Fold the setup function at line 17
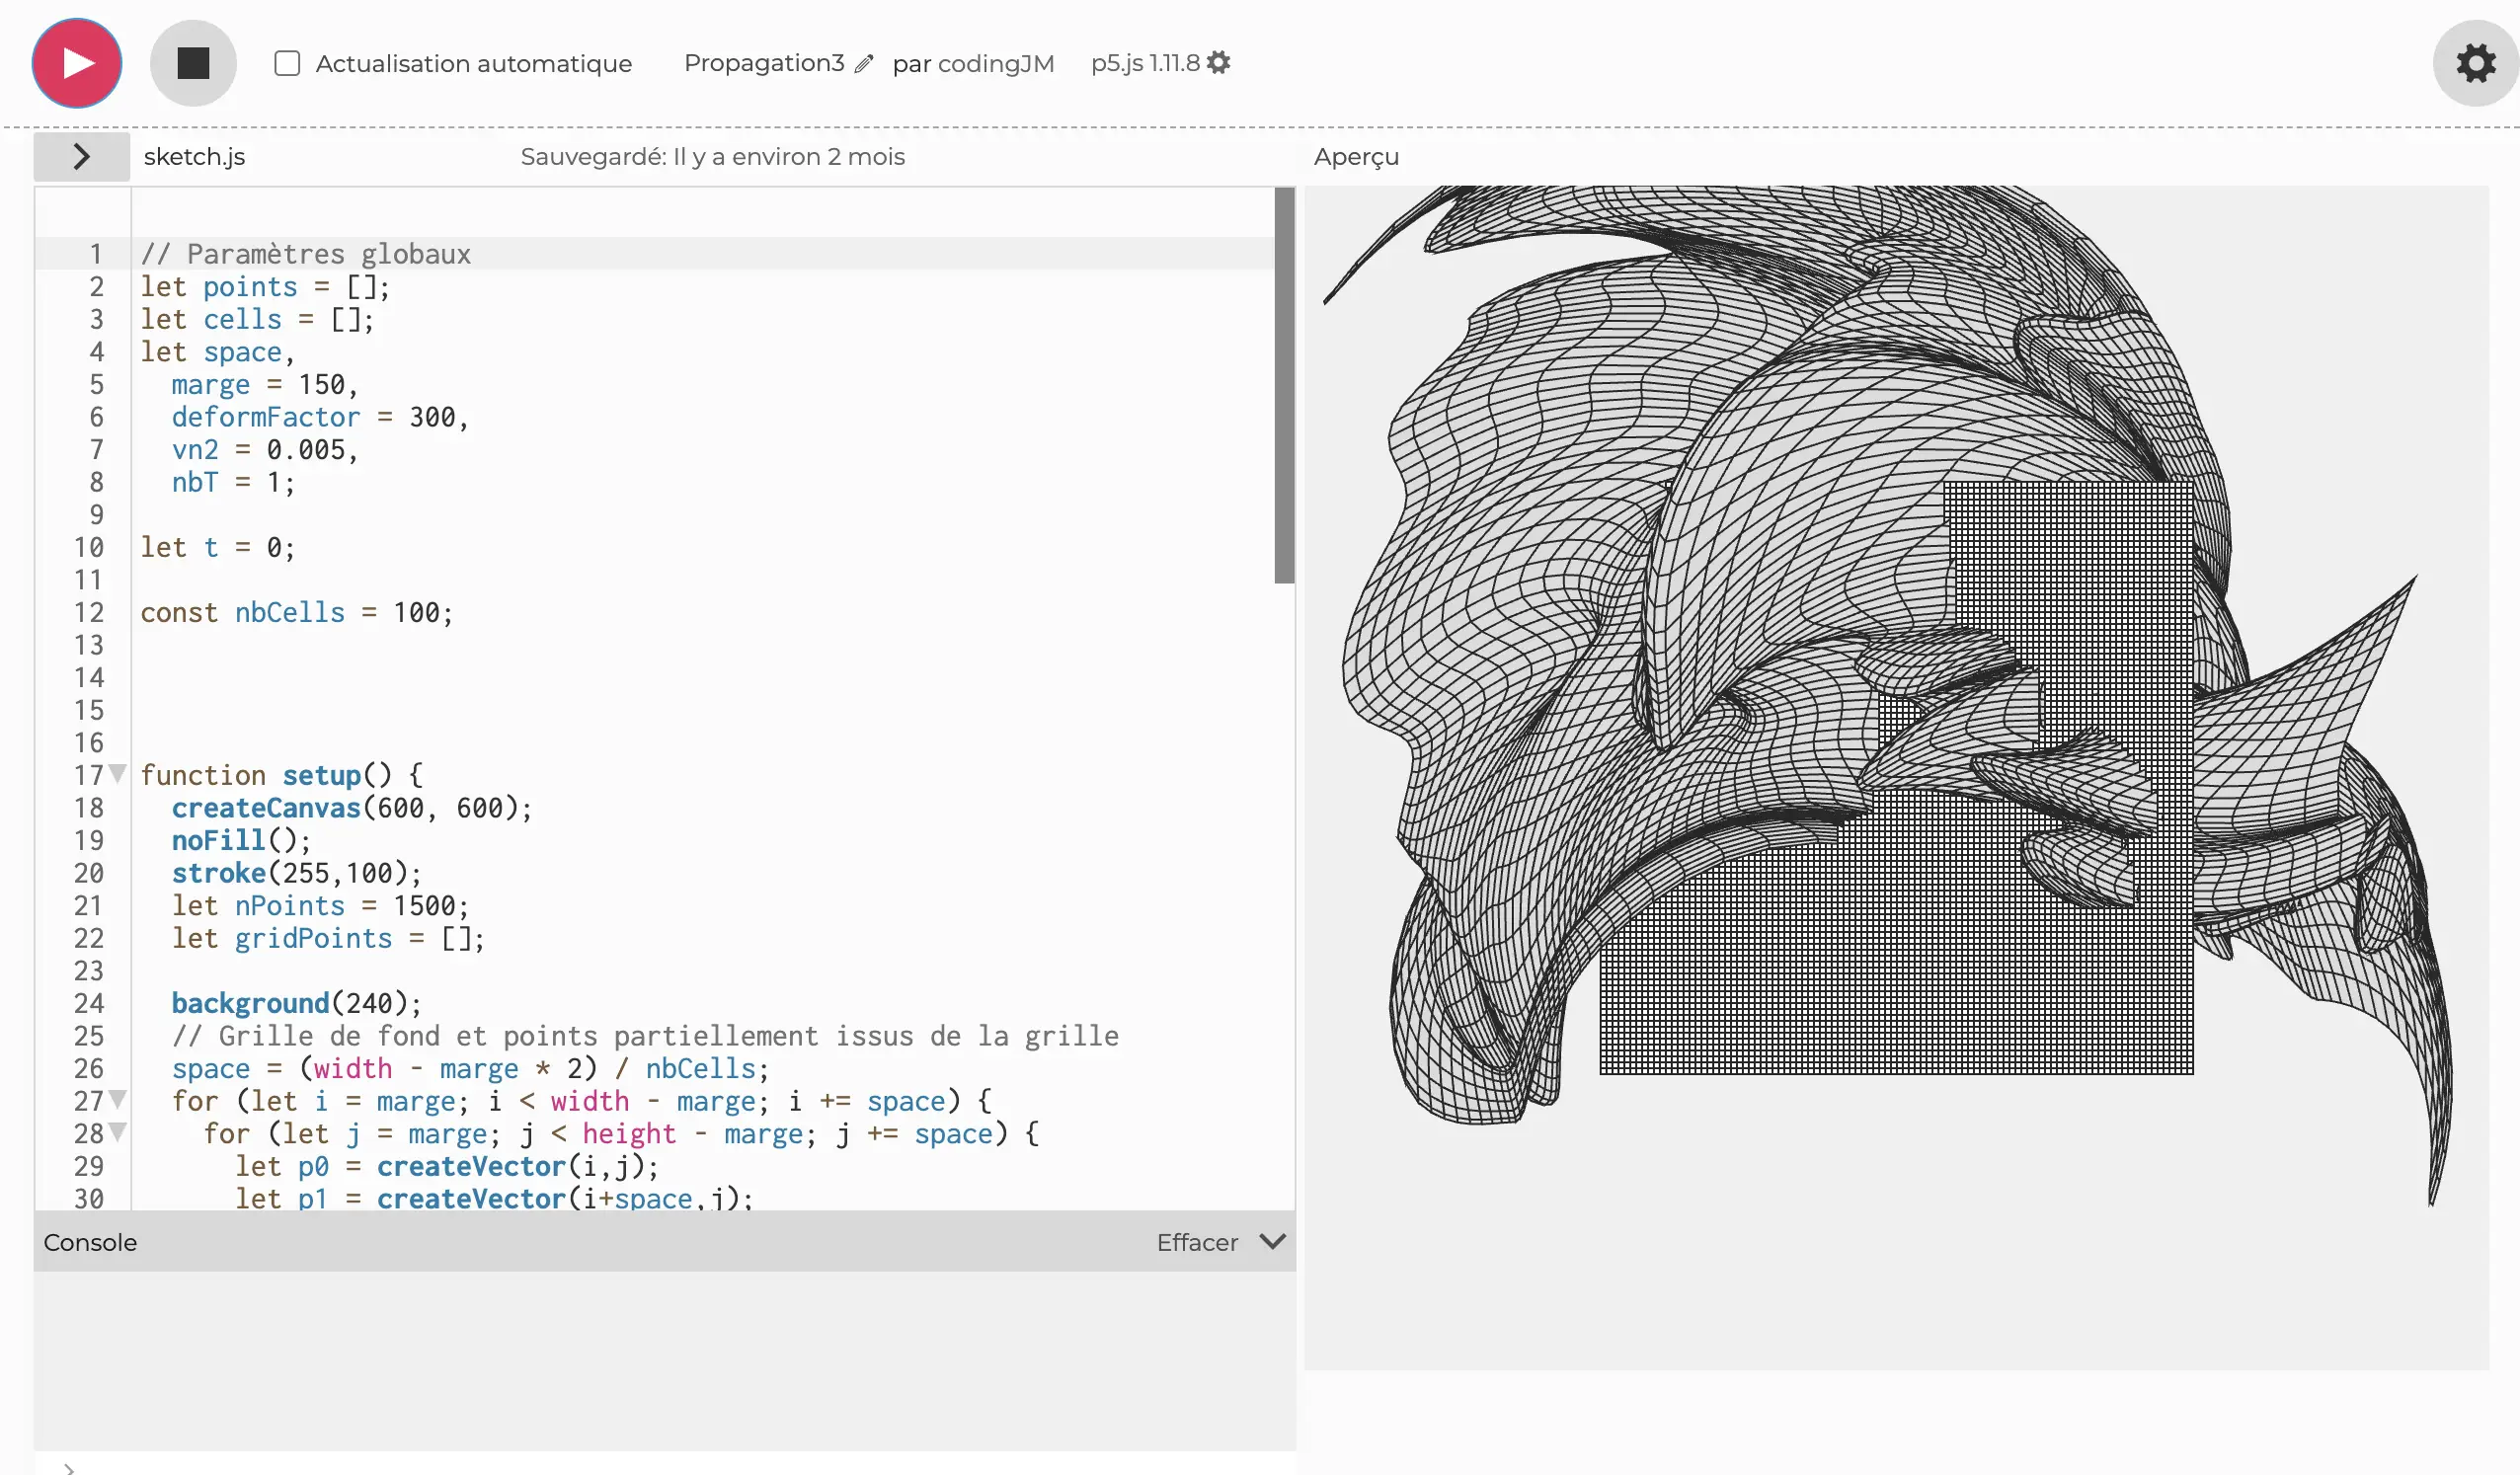The height and width of the screenshot is (1475, 2520). click(118, 773)
